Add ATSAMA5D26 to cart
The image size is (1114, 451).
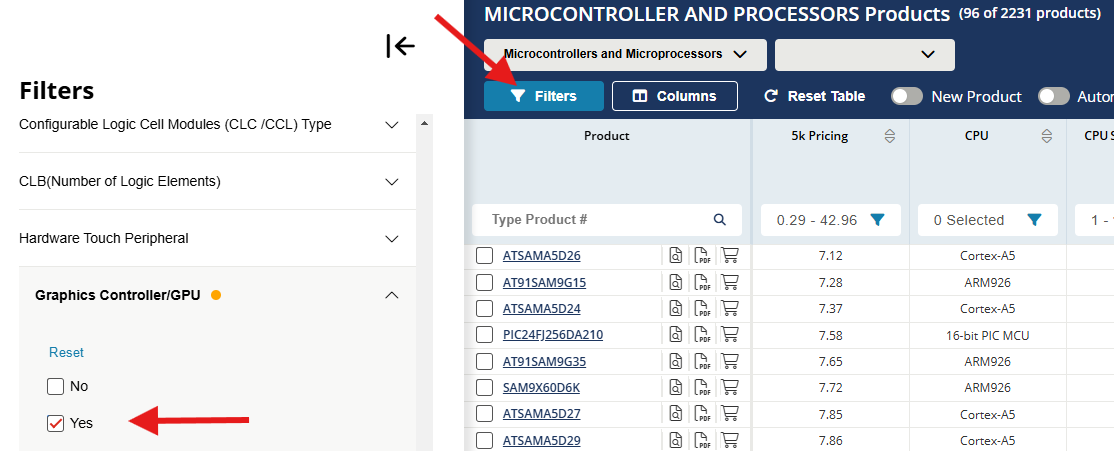click(x=730, y=256)
